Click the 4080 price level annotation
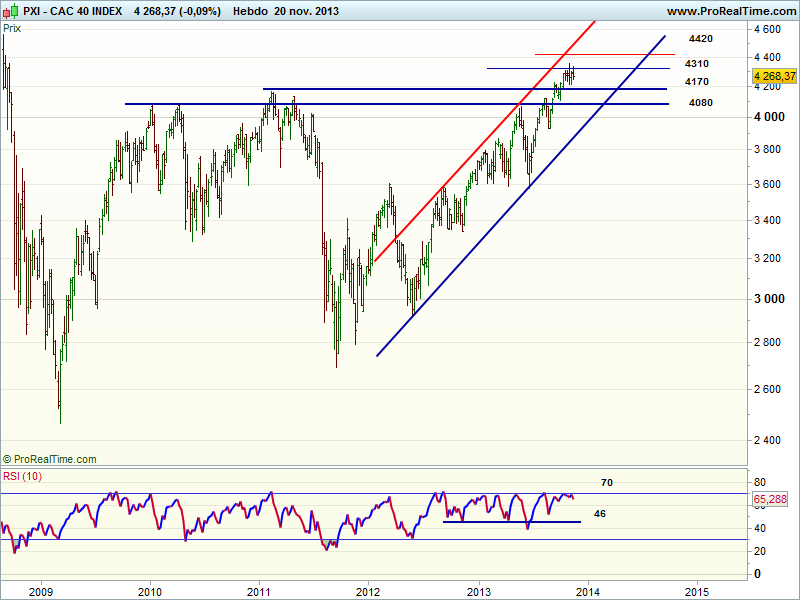 pos(700,103)
